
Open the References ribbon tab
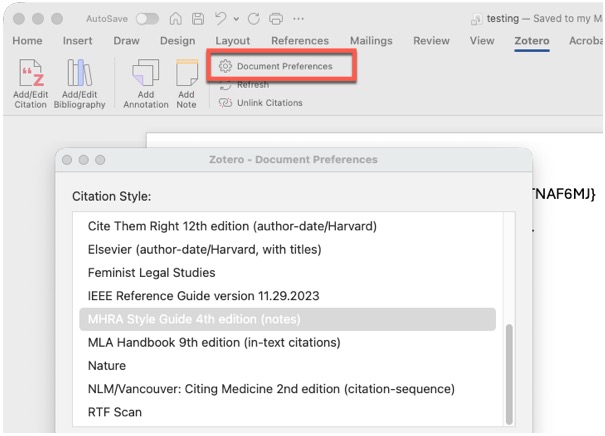(x=300, y=41)
